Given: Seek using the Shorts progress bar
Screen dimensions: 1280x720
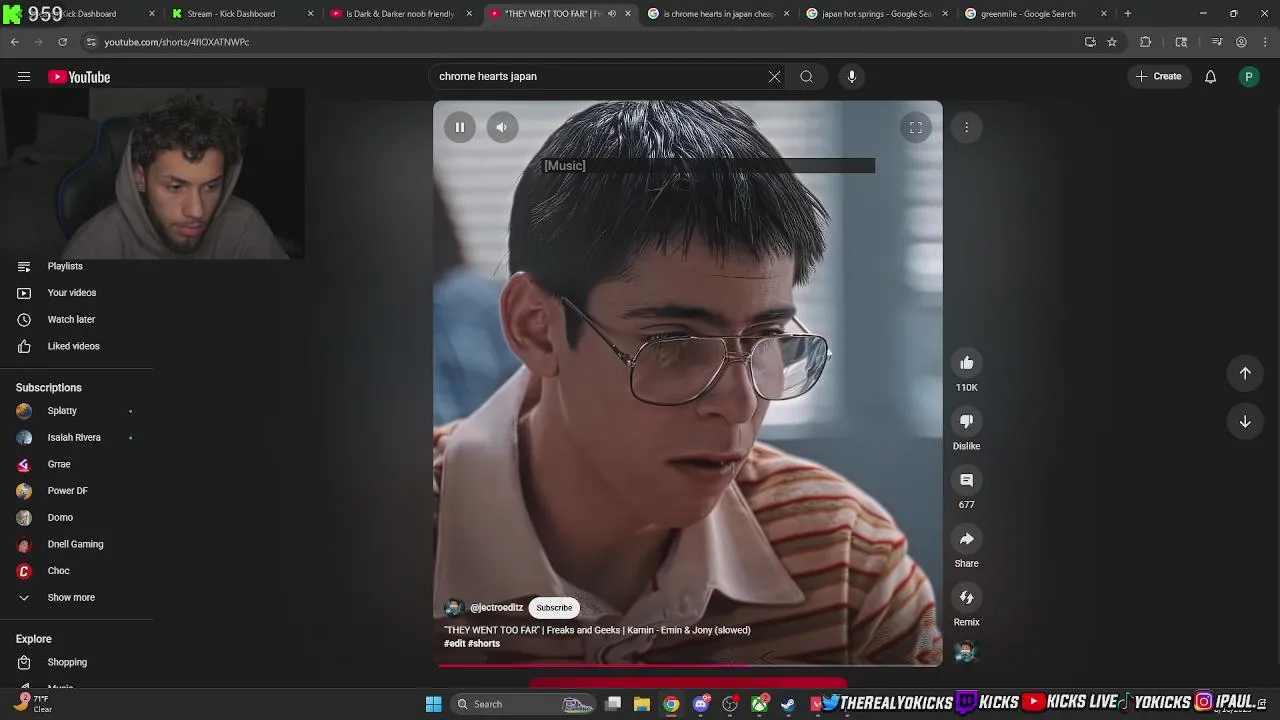Looking at the screenshot, I should tap(688, 664).
